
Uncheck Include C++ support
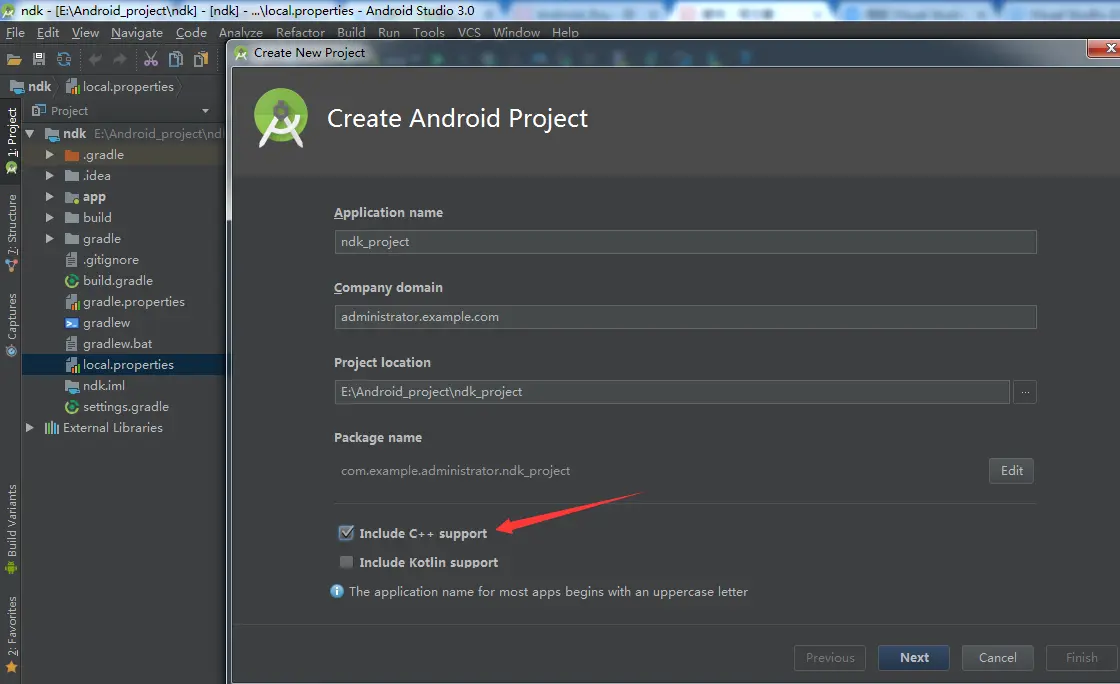(x=346, y=533)
